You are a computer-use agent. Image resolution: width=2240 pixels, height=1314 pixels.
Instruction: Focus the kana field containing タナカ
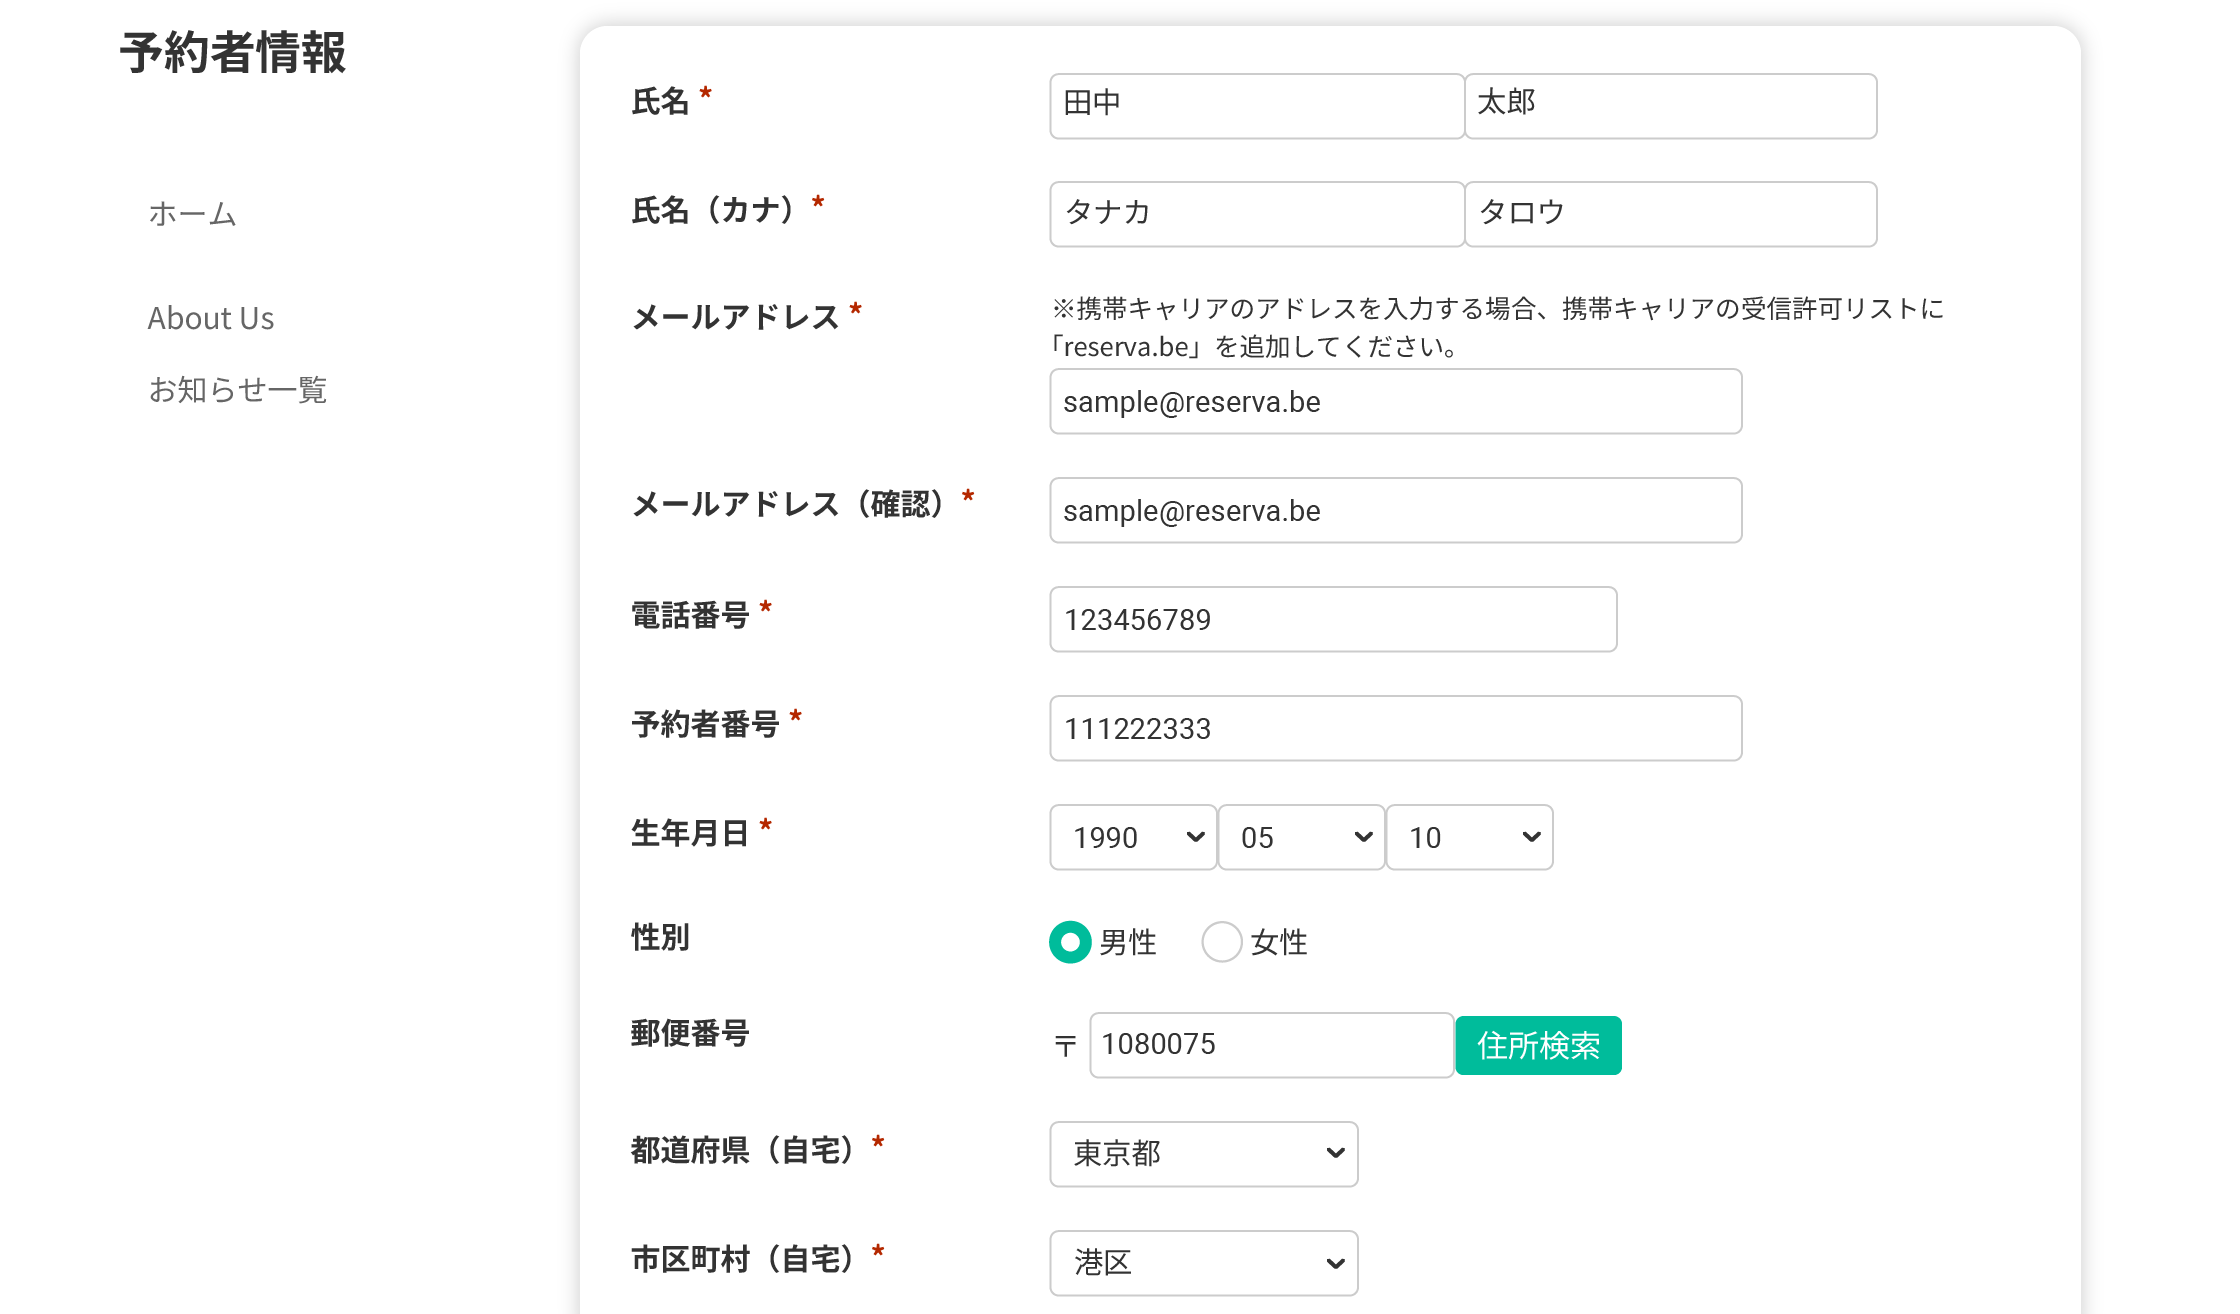1256,213
